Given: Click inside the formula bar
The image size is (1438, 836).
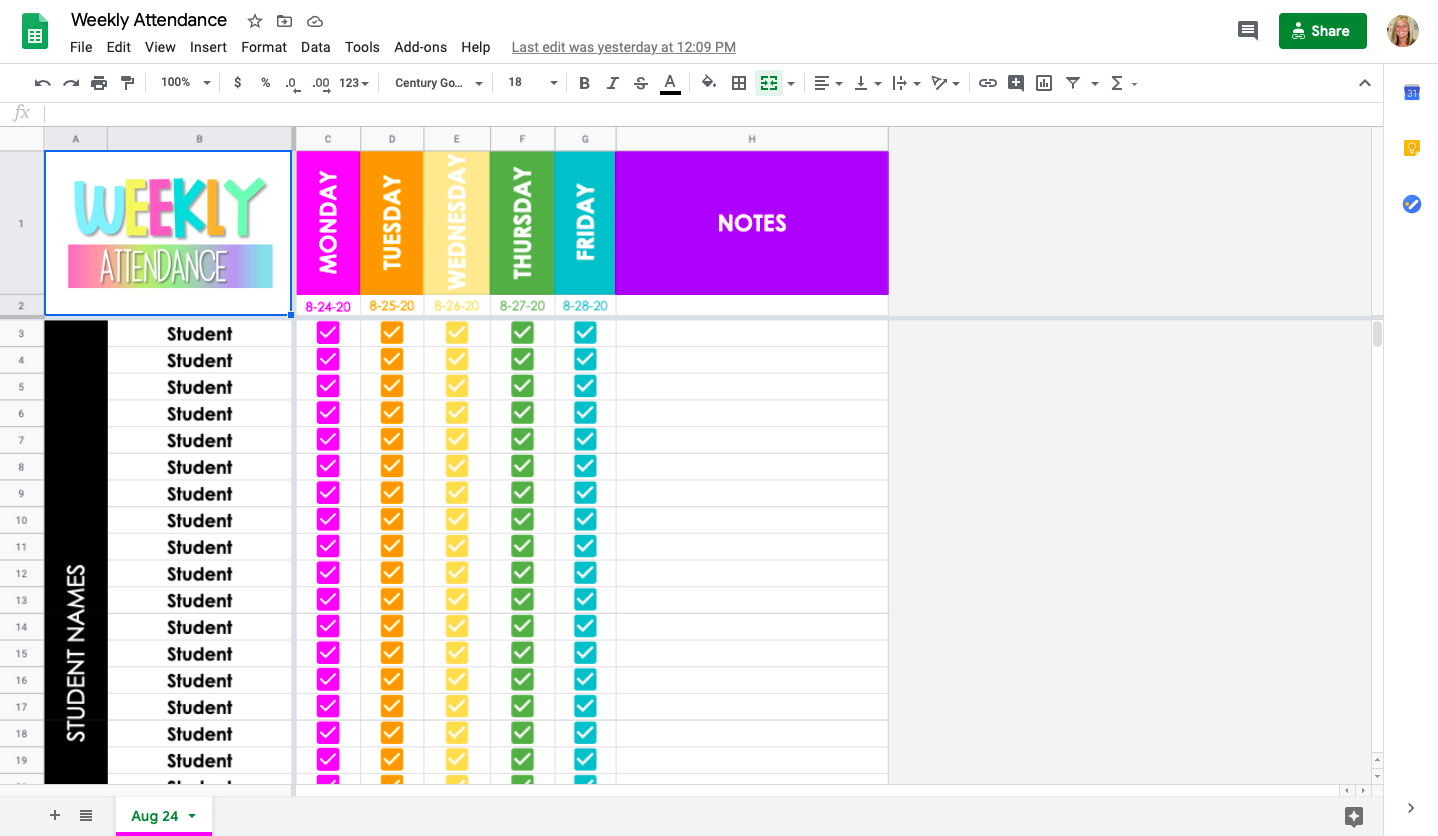Looking at the screenshot, I should pos(400,113).
